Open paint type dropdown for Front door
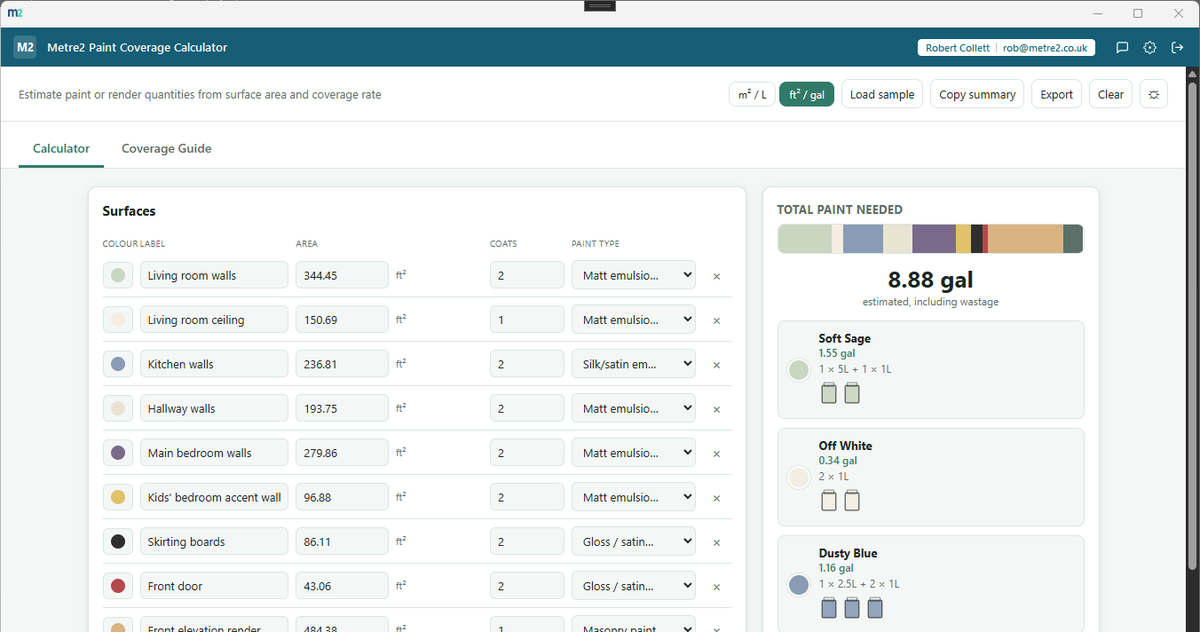1200x632 pixels. click(633, 586)
